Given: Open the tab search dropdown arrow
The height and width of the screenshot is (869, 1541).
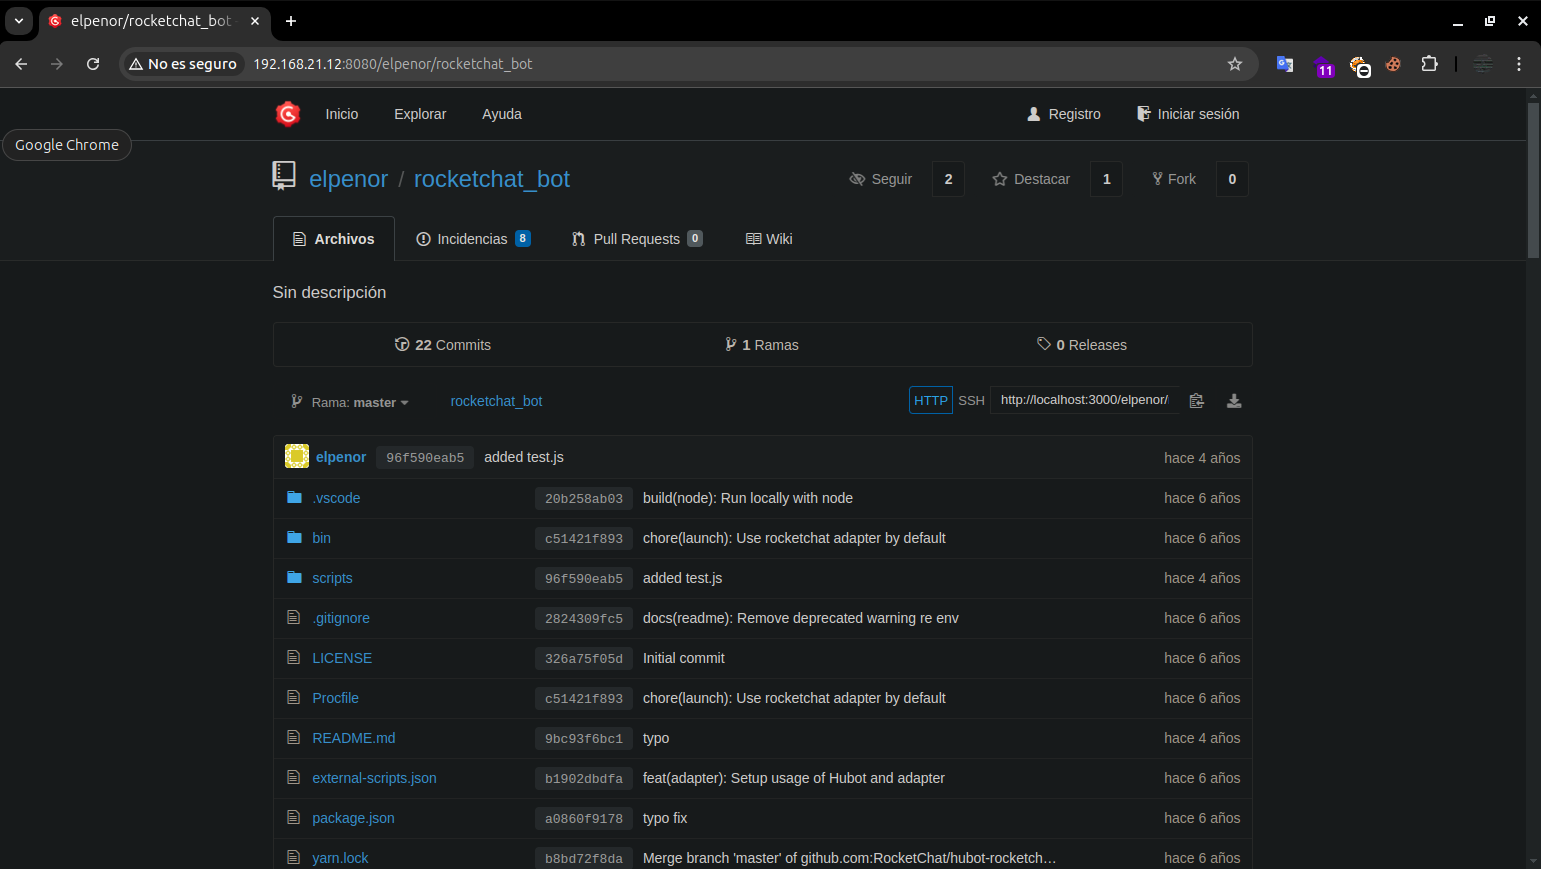Looking at the screenshot, I should tap(19, 21).
